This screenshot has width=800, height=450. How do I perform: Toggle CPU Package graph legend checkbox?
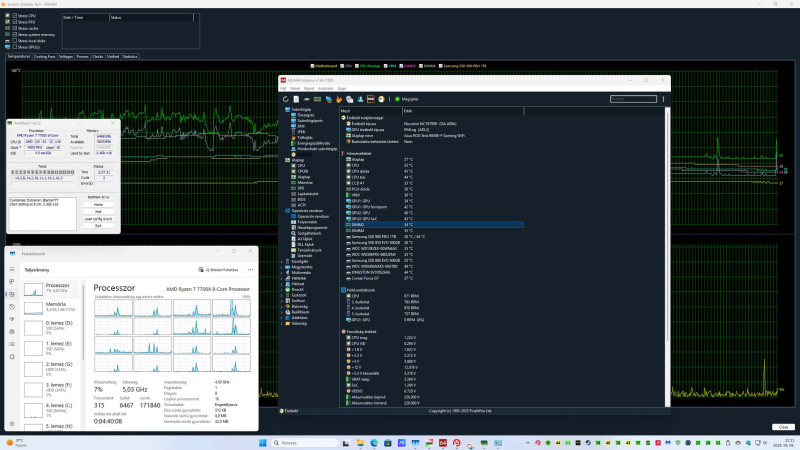click(357, 66)
